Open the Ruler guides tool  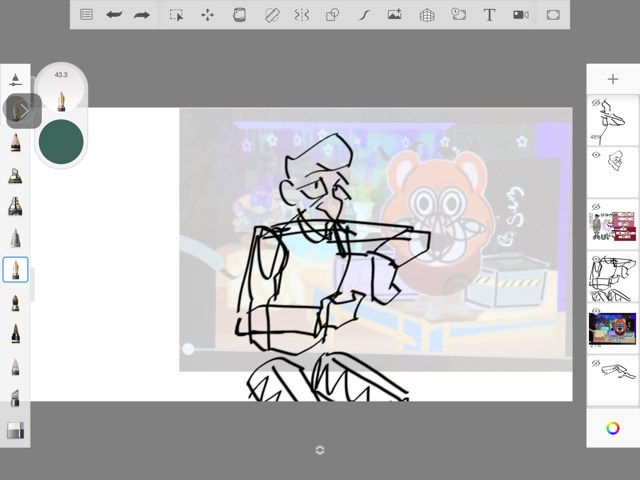click(271, 15)
